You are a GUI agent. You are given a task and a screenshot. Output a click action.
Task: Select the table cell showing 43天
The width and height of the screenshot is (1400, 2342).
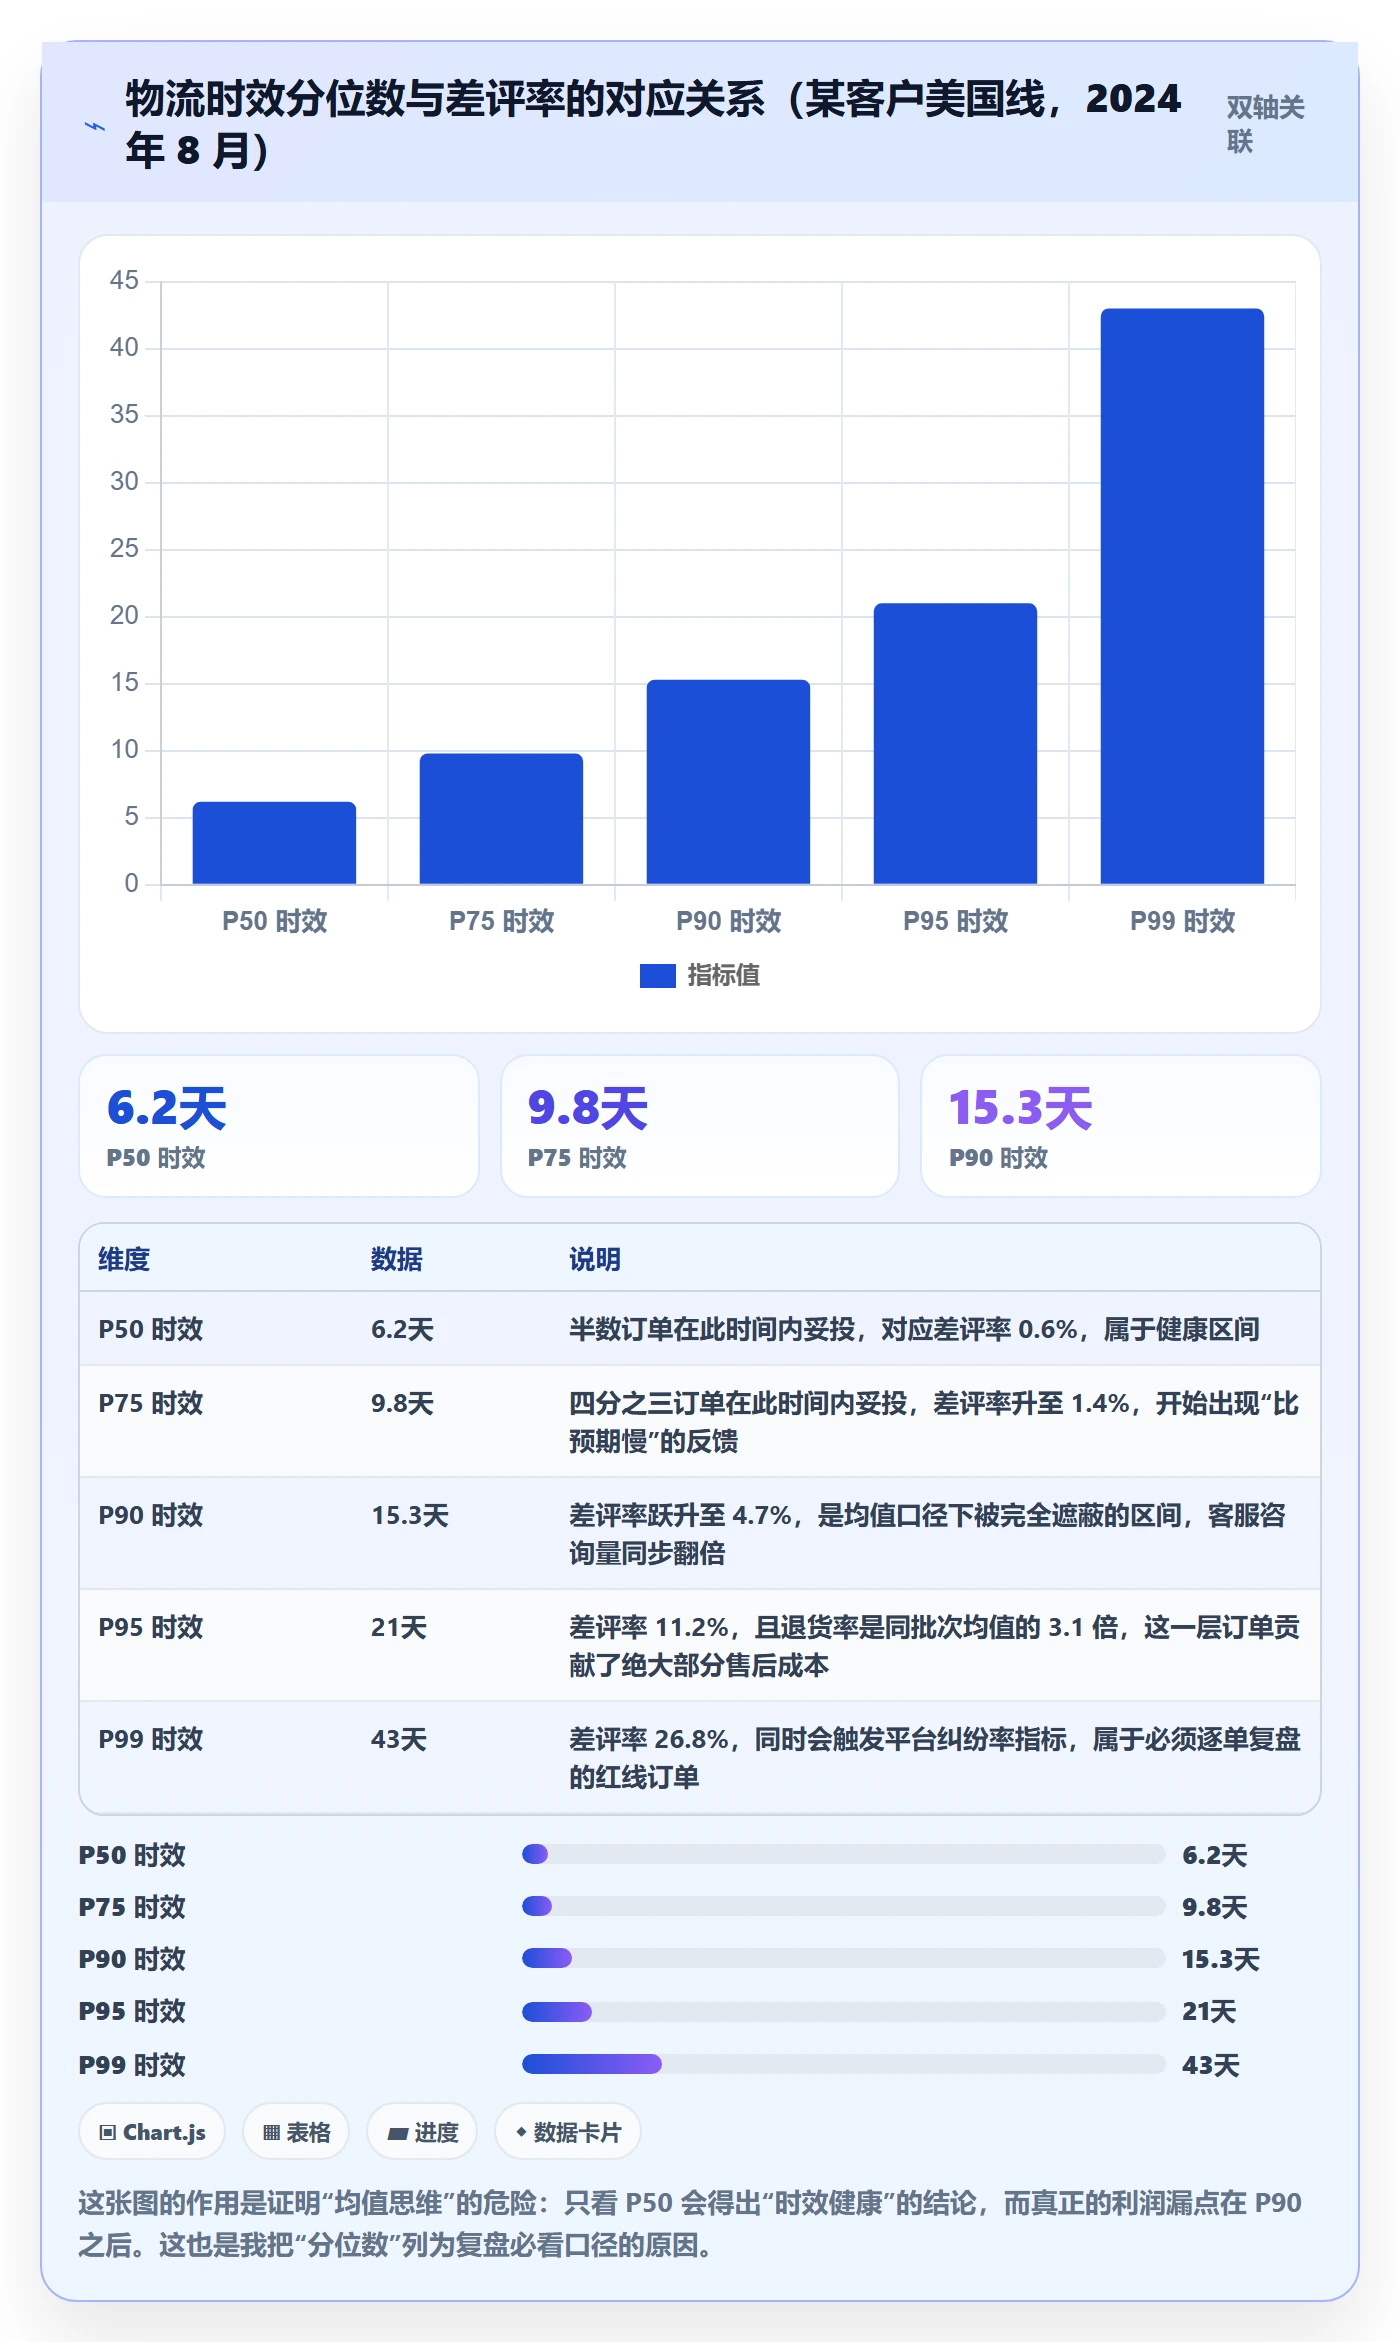[399, 1739]
